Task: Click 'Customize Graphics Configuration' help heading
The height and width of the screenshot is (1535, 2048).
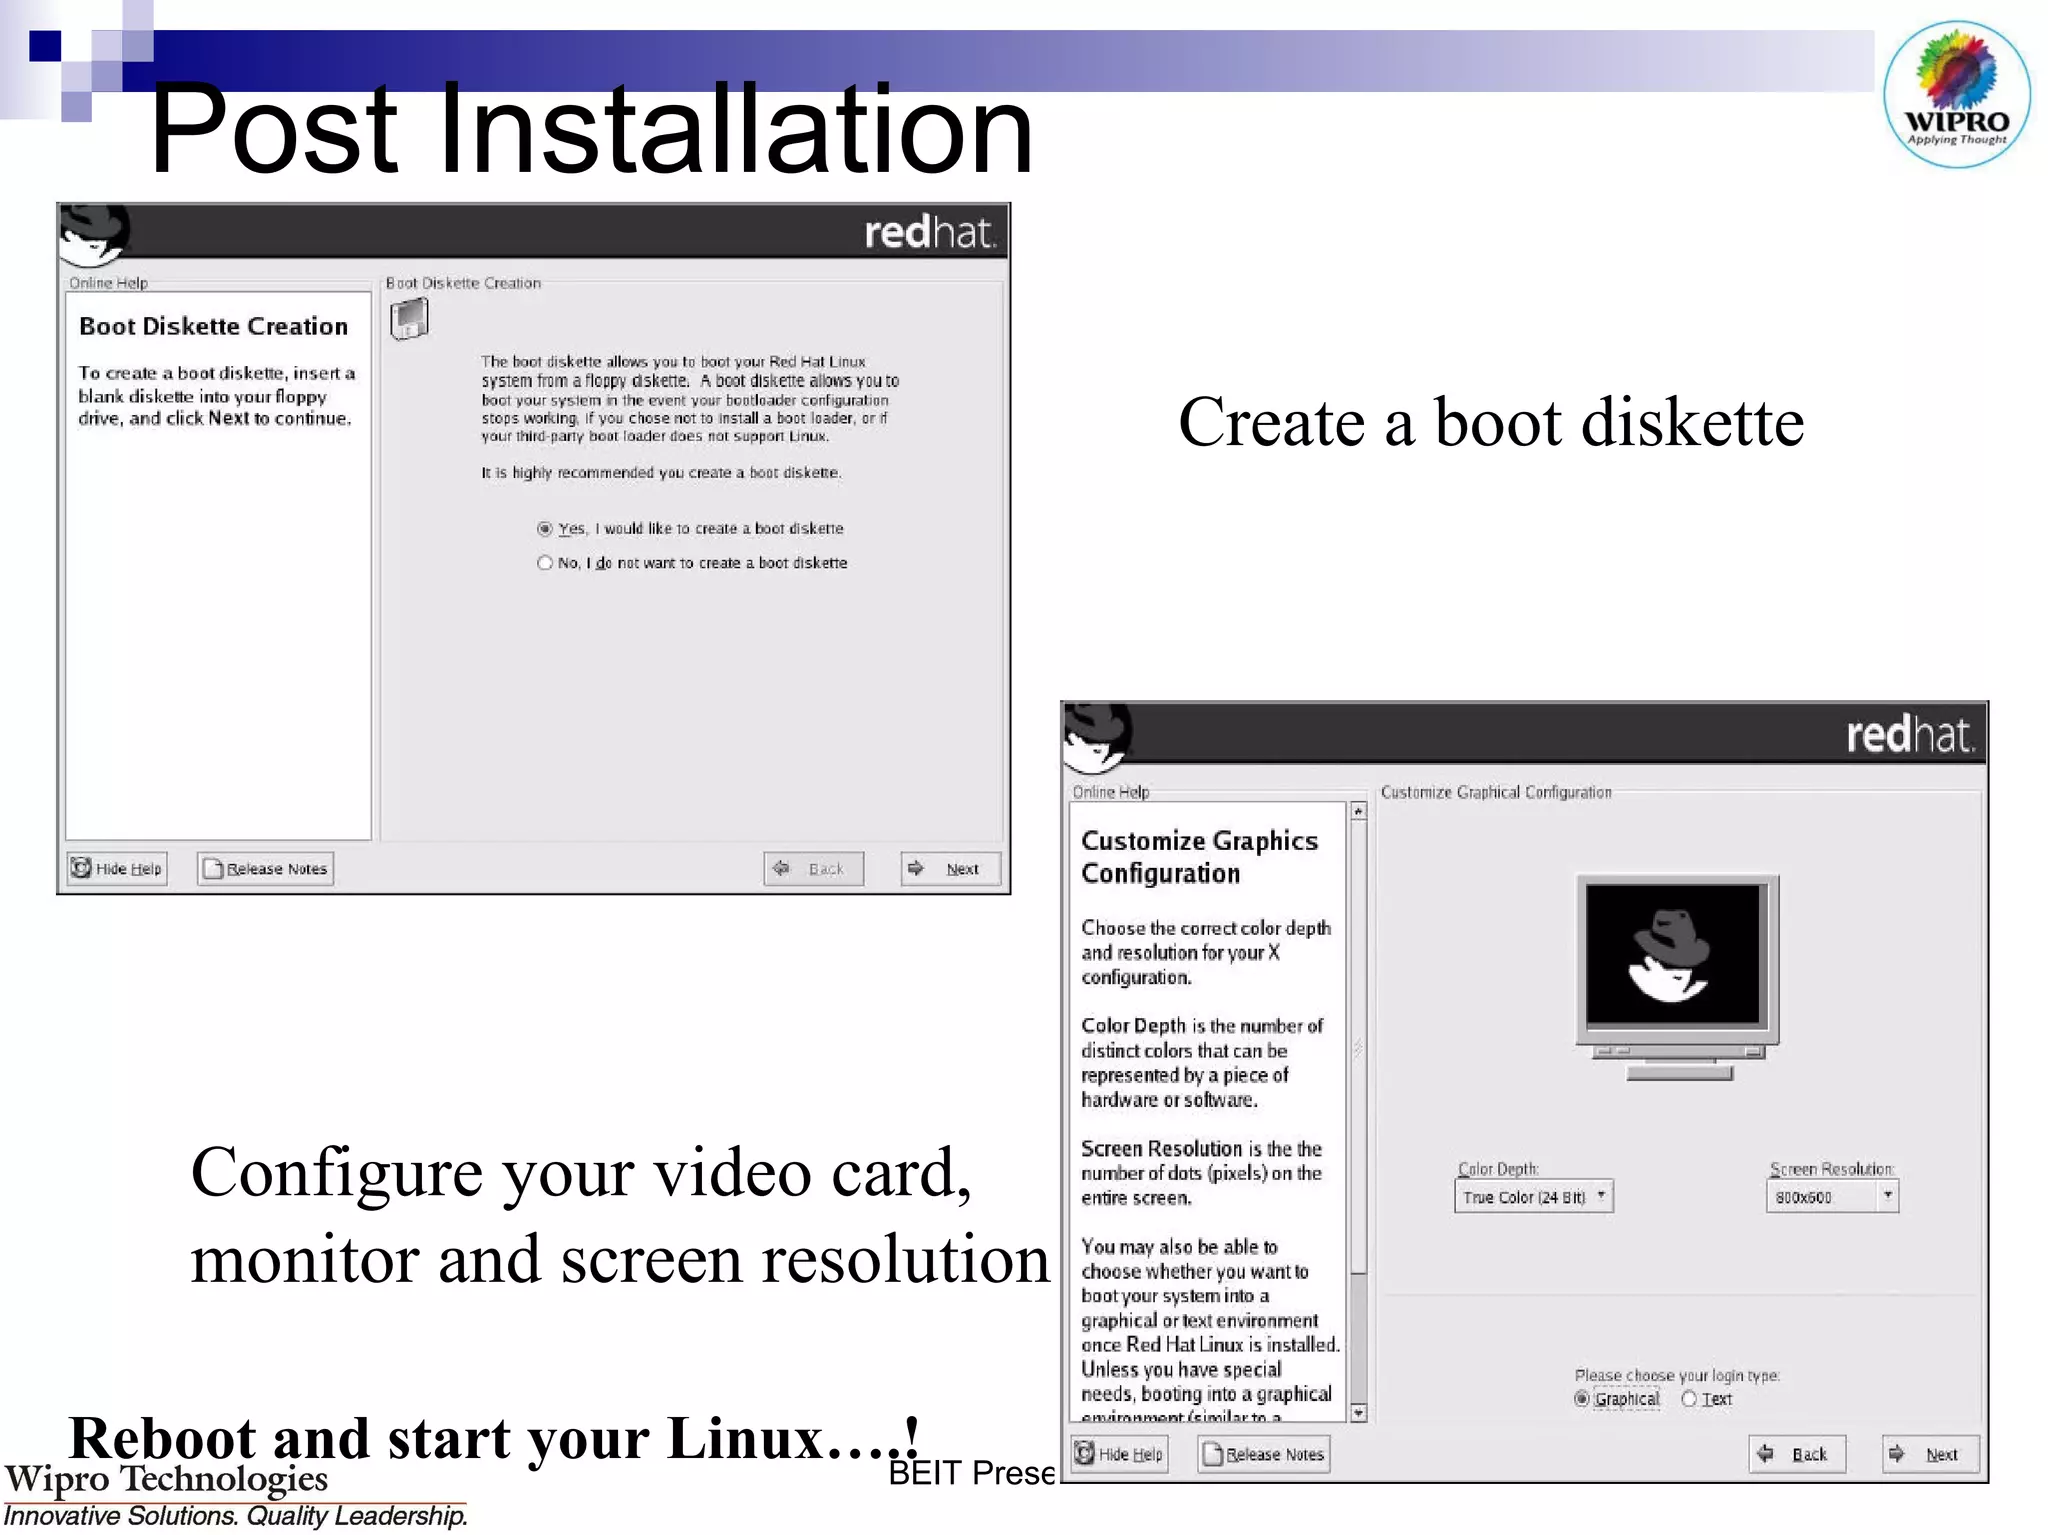Action: 1199,857
